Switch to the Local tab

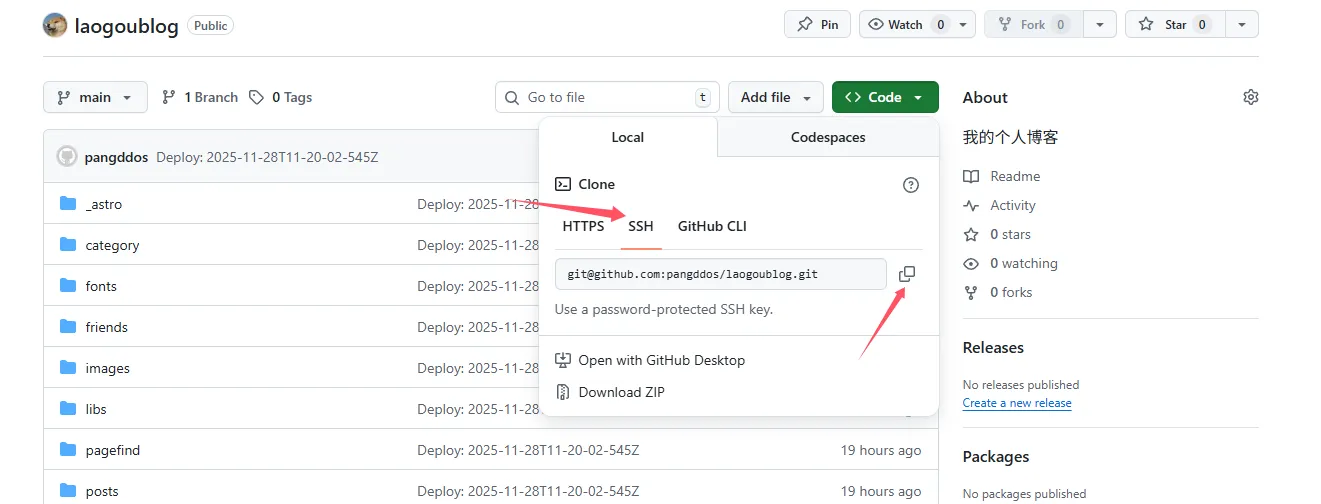click(x=628, y=137)
